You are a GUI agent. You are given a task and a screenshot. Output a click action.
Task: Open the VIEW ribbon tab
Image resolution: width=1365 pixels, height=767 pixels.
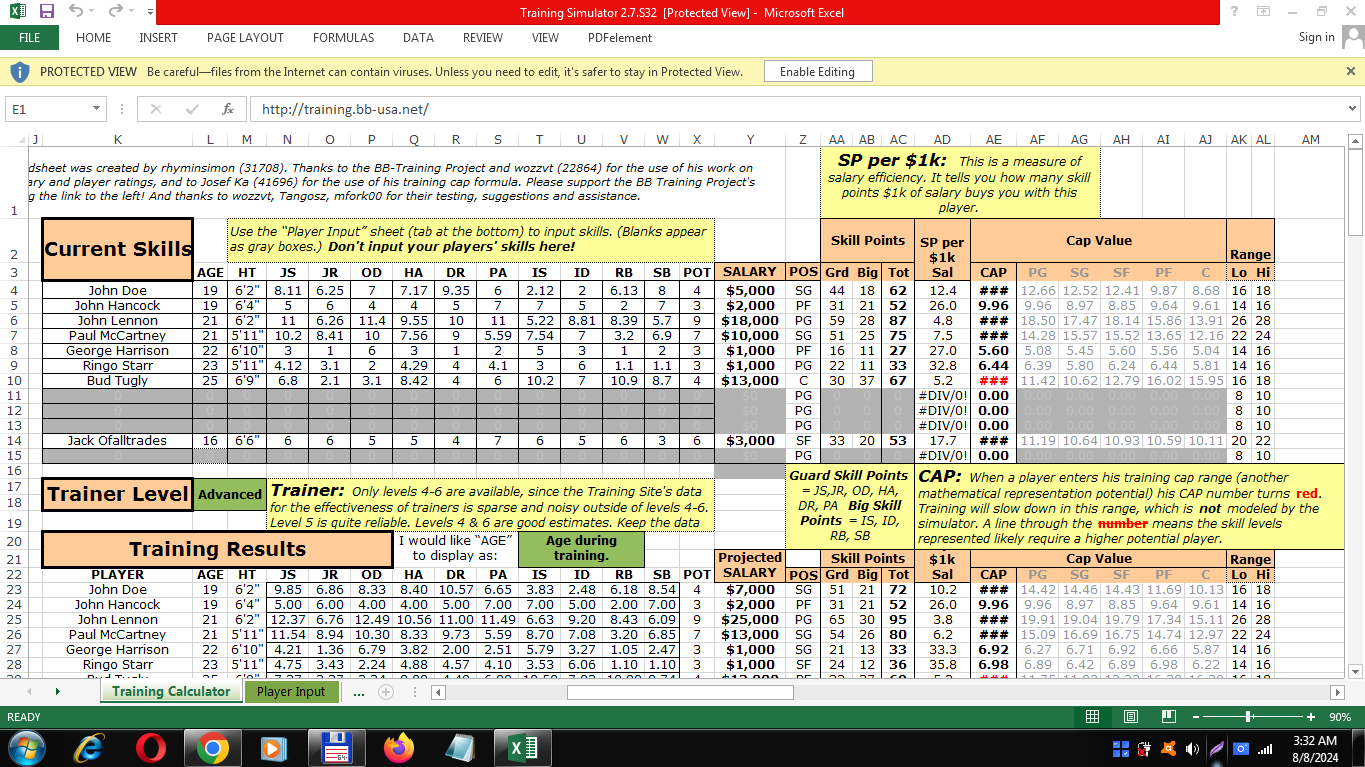[x=545, y=38]
